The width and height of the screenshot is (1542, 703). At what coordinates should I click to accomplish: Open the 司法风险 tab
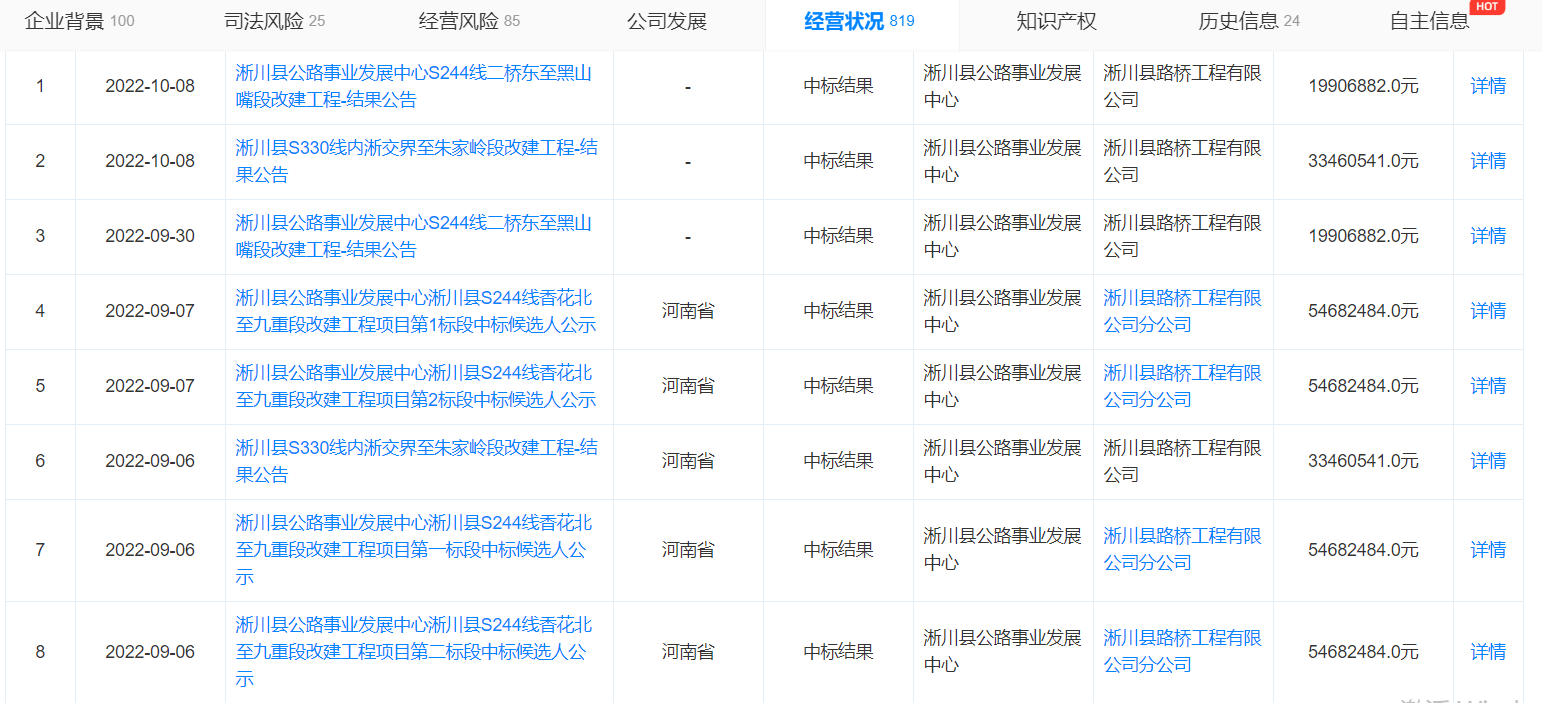[274, 21]
